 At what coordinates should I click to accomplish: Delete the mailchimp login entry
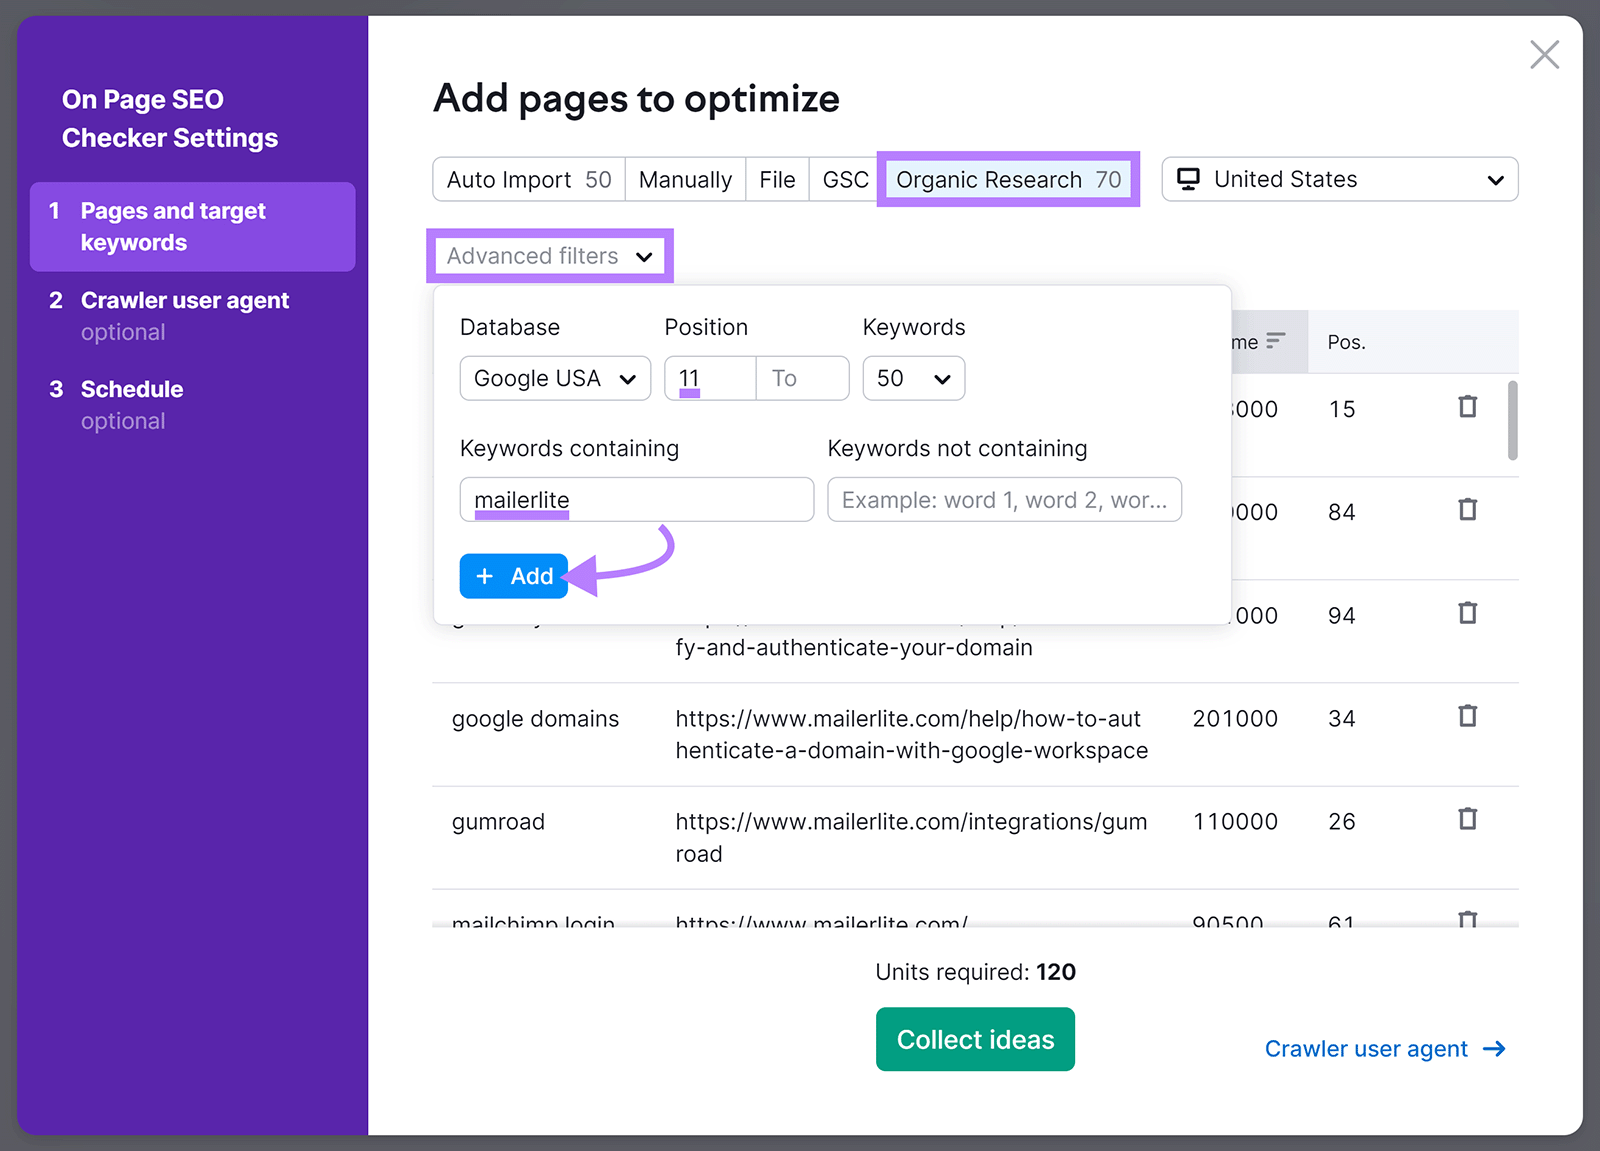click(1468, 921)
